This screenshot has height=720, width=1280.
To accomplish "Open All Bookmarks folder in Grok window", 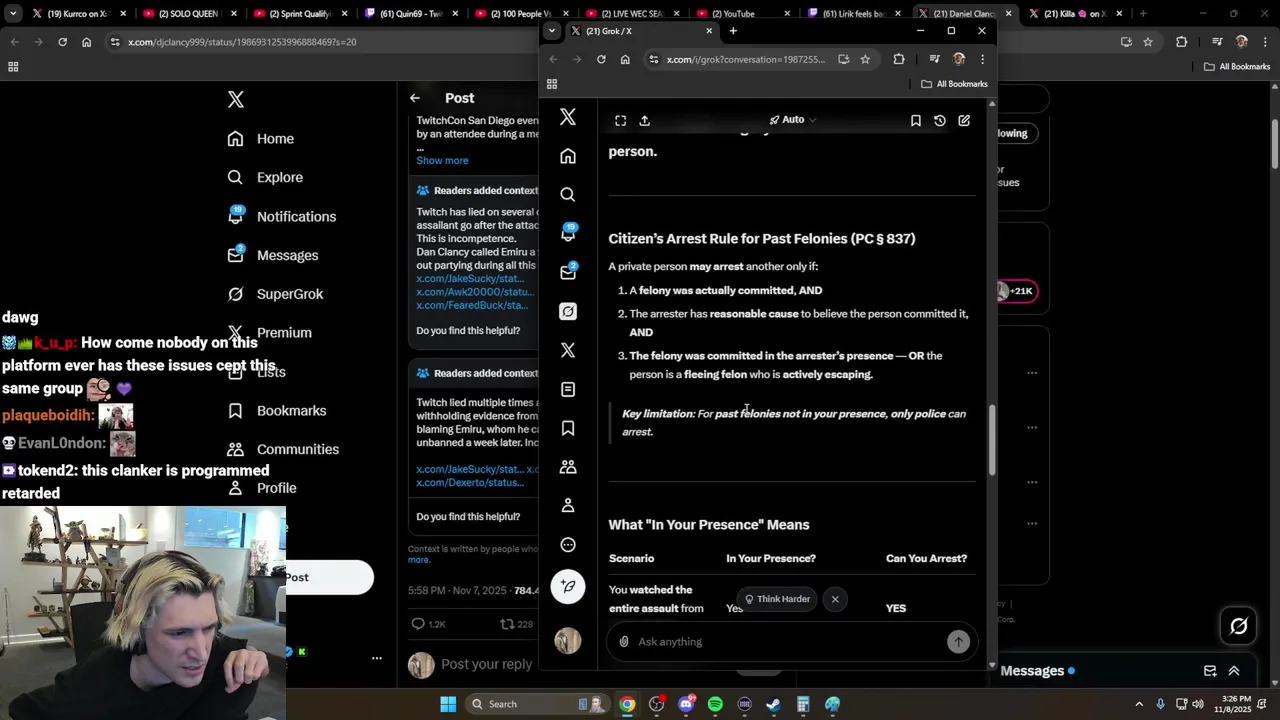I will click(954, 84).
